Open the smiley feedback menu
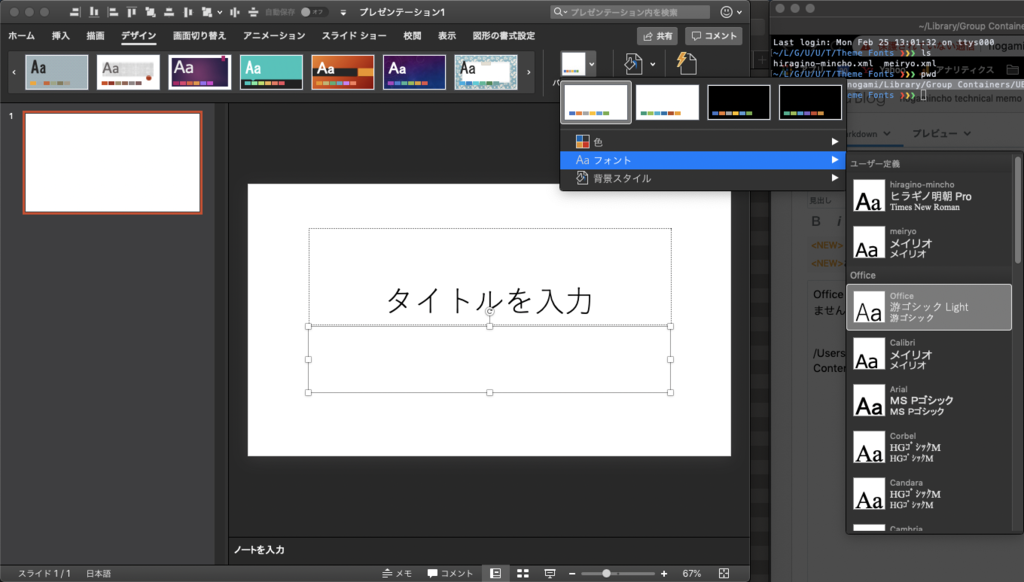The image size is (1024, 582). tap(730, 12)
